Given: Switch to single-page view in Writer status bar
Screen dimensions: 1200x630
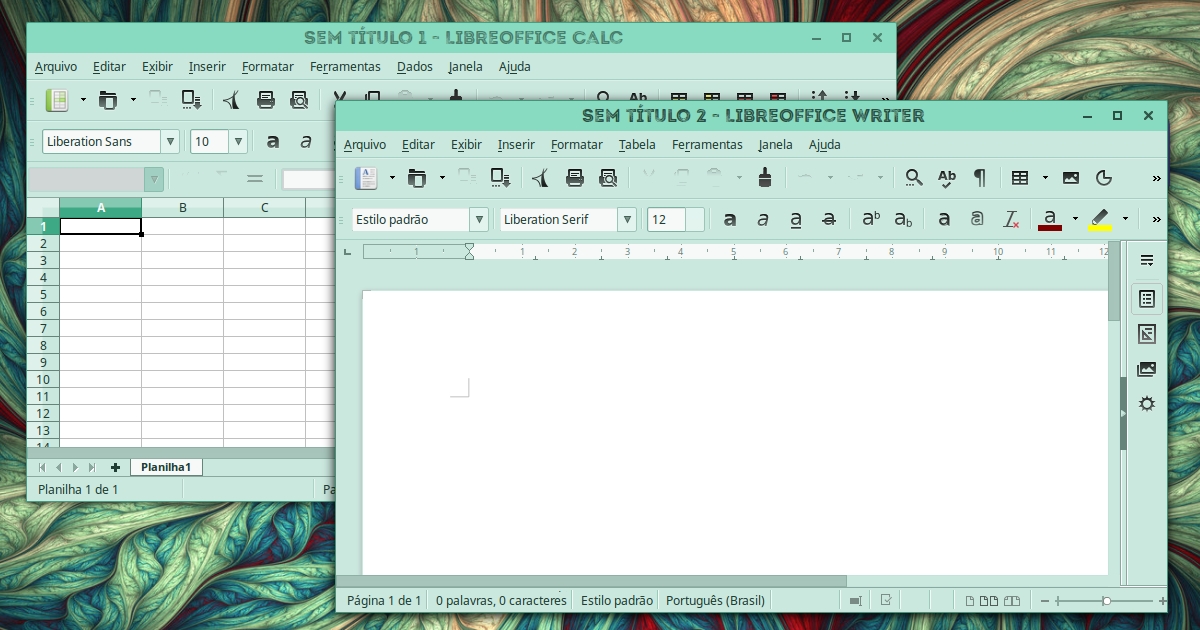Looking at the screenshot, I should [969, 601].
